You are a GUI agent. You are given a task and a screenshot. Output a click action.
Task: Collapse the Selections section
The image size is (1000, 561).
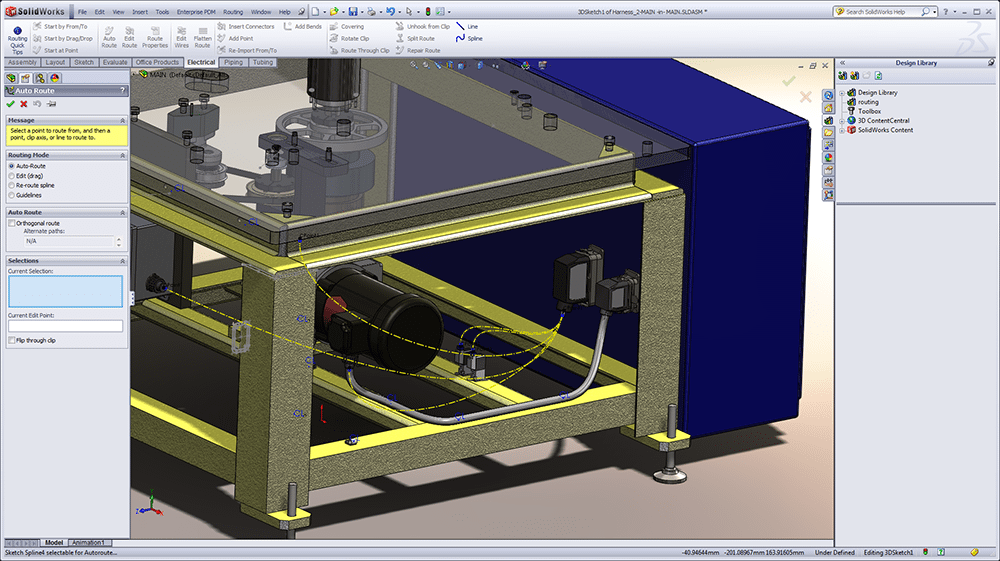click(x=122, y=260)
